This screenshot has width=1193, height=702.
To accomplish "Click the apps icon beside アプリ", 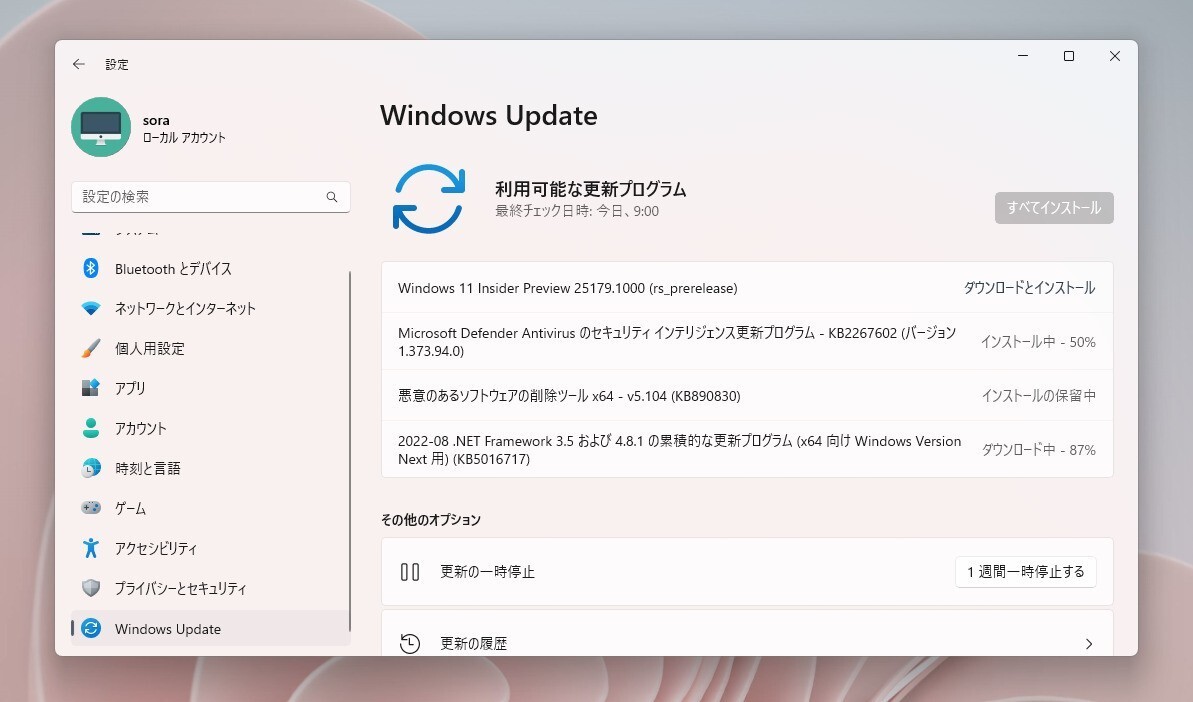I will [91, 388].
